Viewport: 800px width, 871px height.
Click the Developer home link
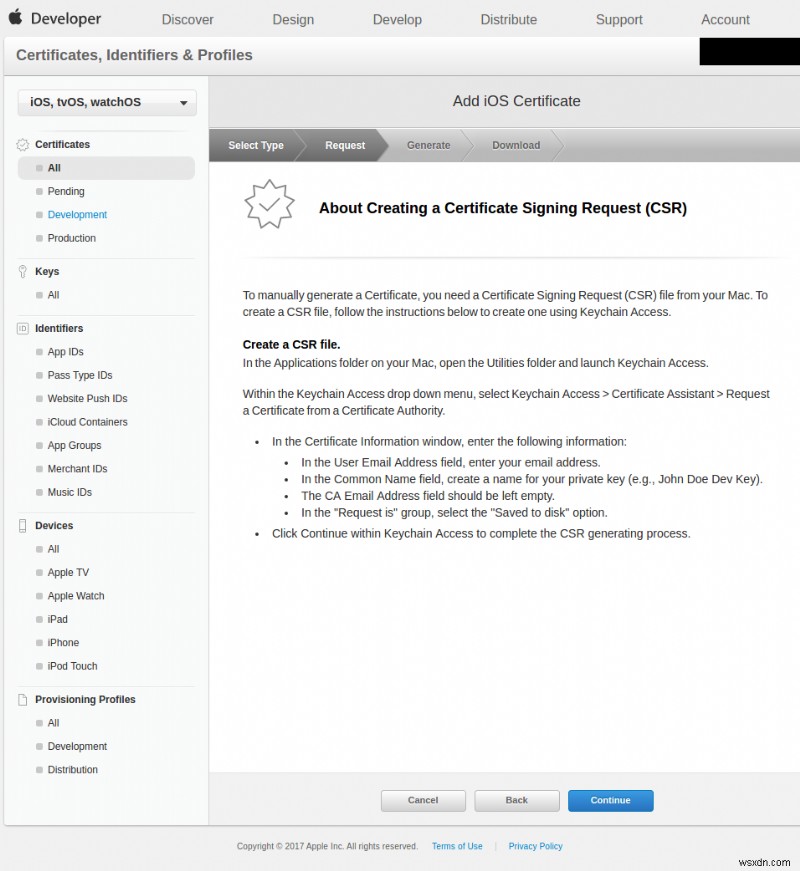(x=66, y=18)
